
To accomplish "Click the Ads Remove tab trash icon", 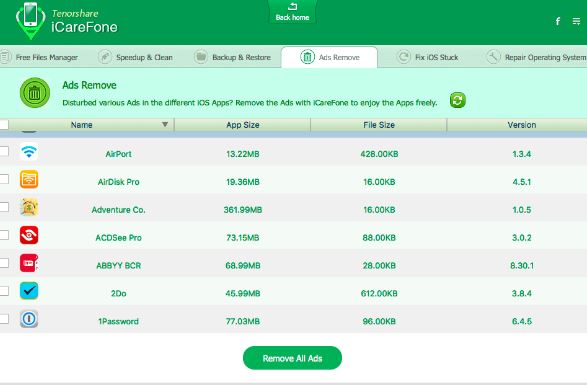I will (307, 57).
